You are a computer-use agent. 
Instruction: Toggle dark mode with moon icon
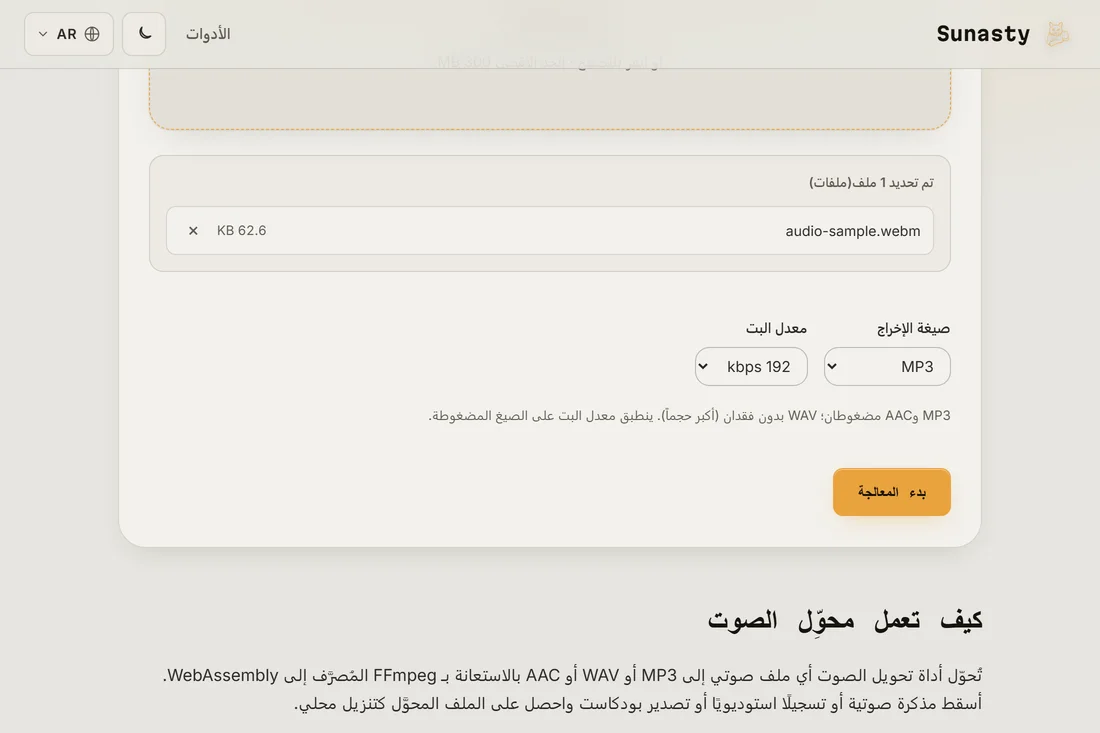144,34
